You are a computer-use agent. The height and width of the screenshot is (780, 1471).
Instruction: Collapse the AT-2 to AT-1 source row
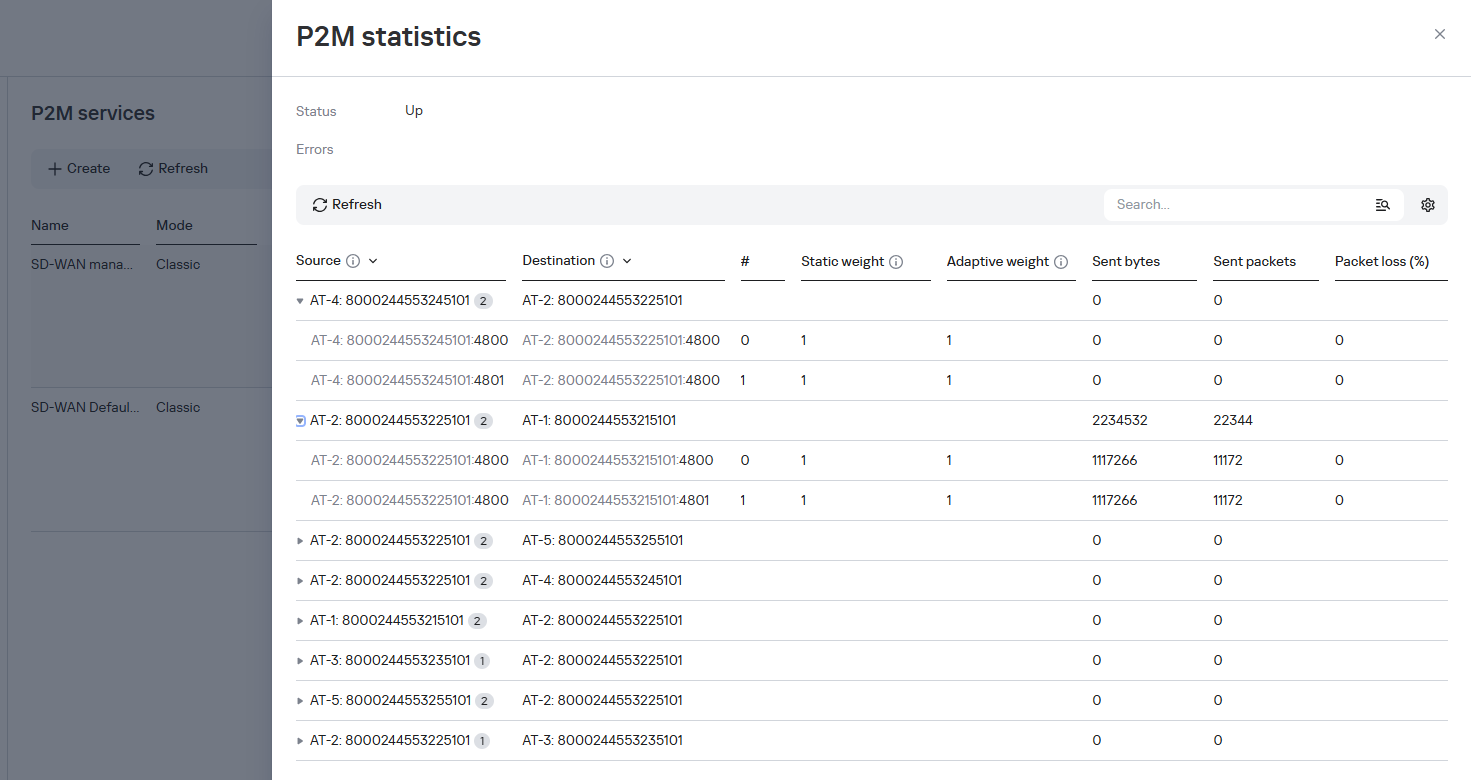tap(300, 421)
